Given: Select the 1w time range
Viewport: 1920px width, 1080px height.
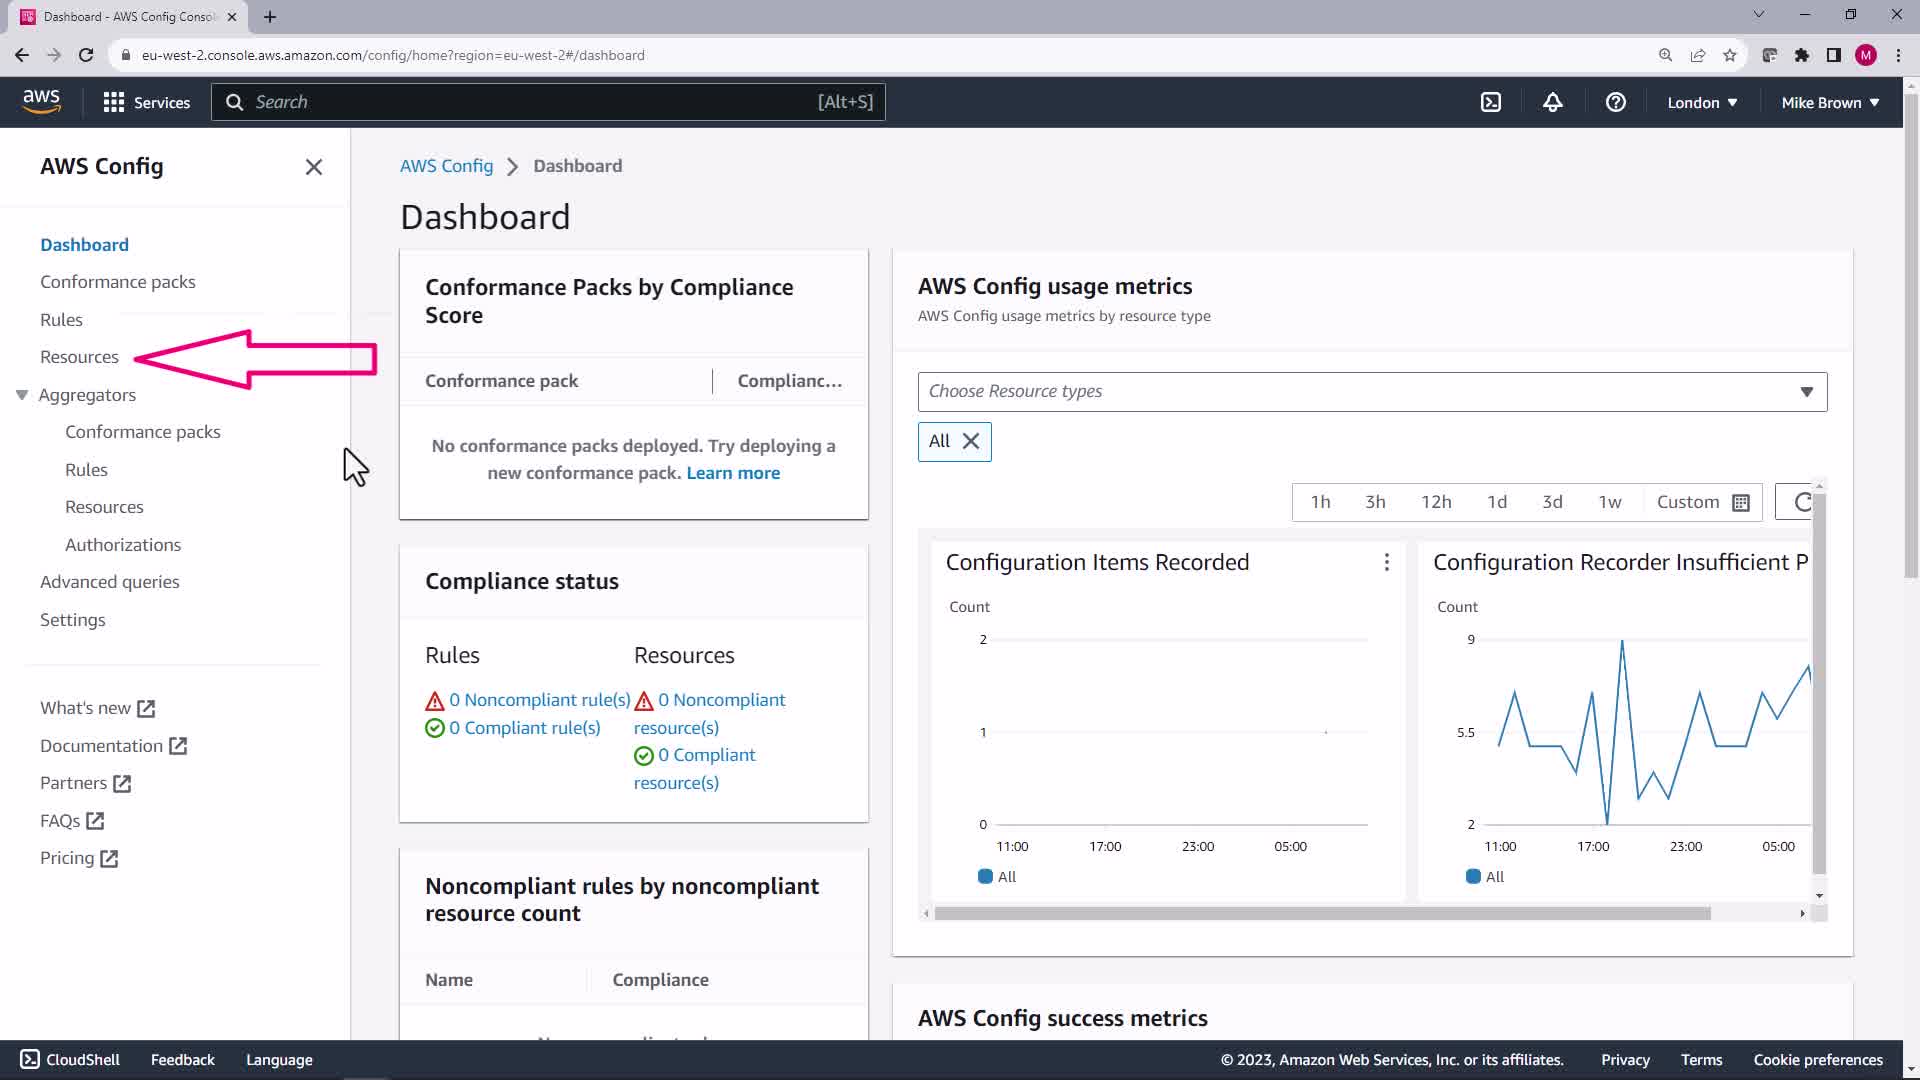Looking at the screenshot, I should click(1609, 502).
